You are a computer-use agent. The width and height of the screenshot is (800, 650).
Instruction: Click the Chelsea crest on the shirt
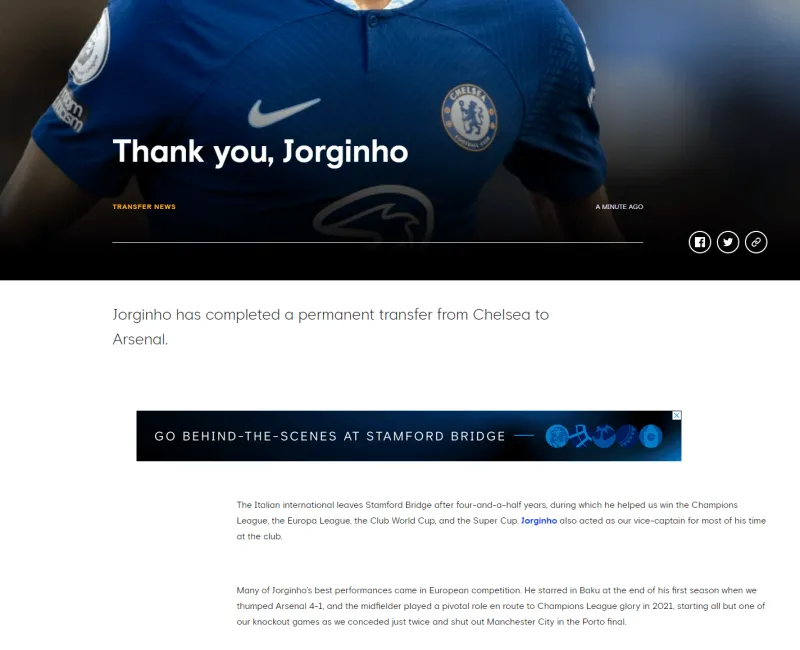click(469, 117)
